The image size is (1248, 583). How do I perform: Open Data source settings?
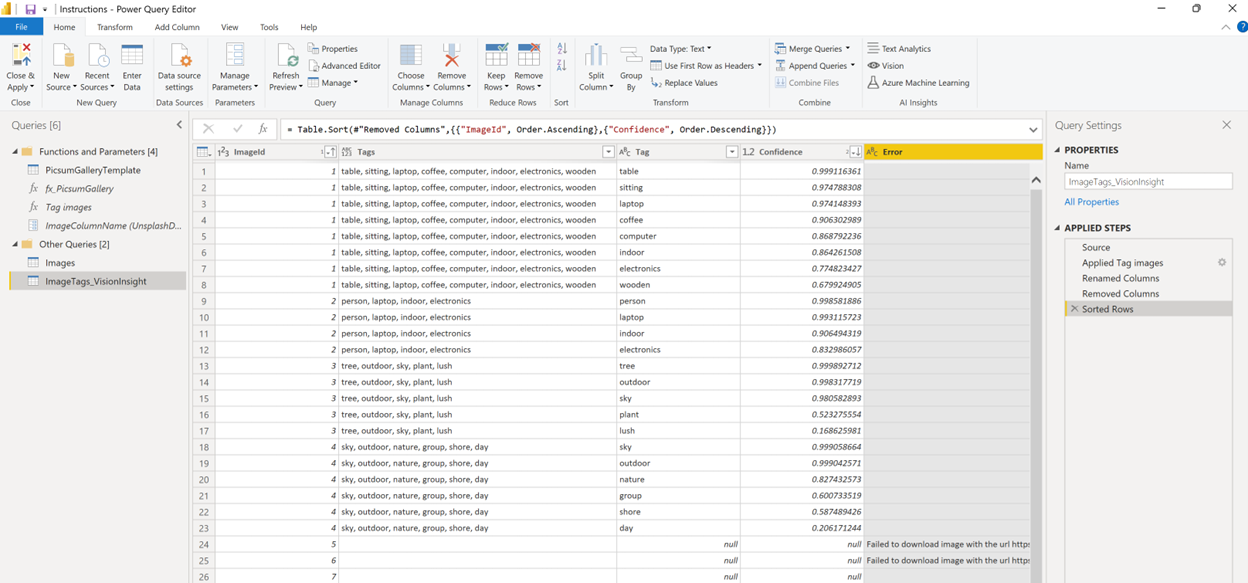pyautogui.click(x=179, y=57)
